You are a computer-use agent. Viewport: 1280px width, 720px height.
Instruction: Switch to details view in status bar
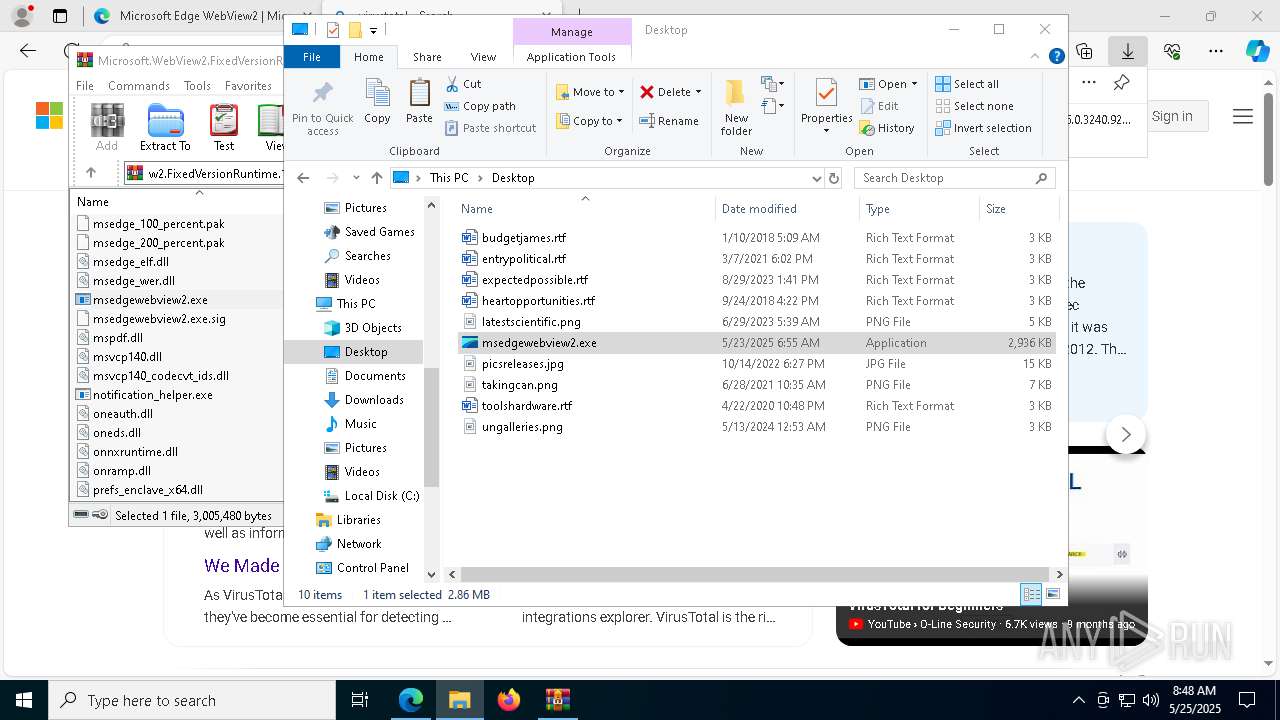coord(1031,594)
